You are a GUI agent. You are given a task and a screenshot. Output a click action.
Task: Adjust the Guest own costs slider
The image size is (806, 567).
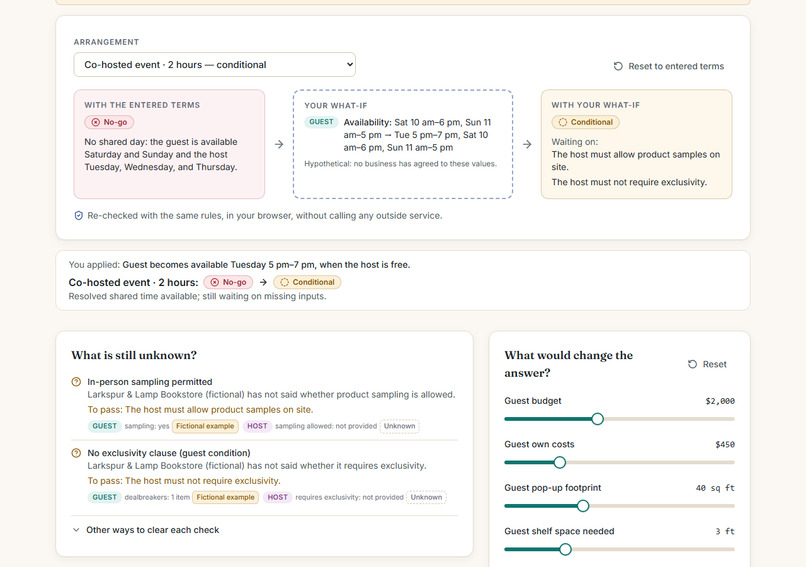619,463
